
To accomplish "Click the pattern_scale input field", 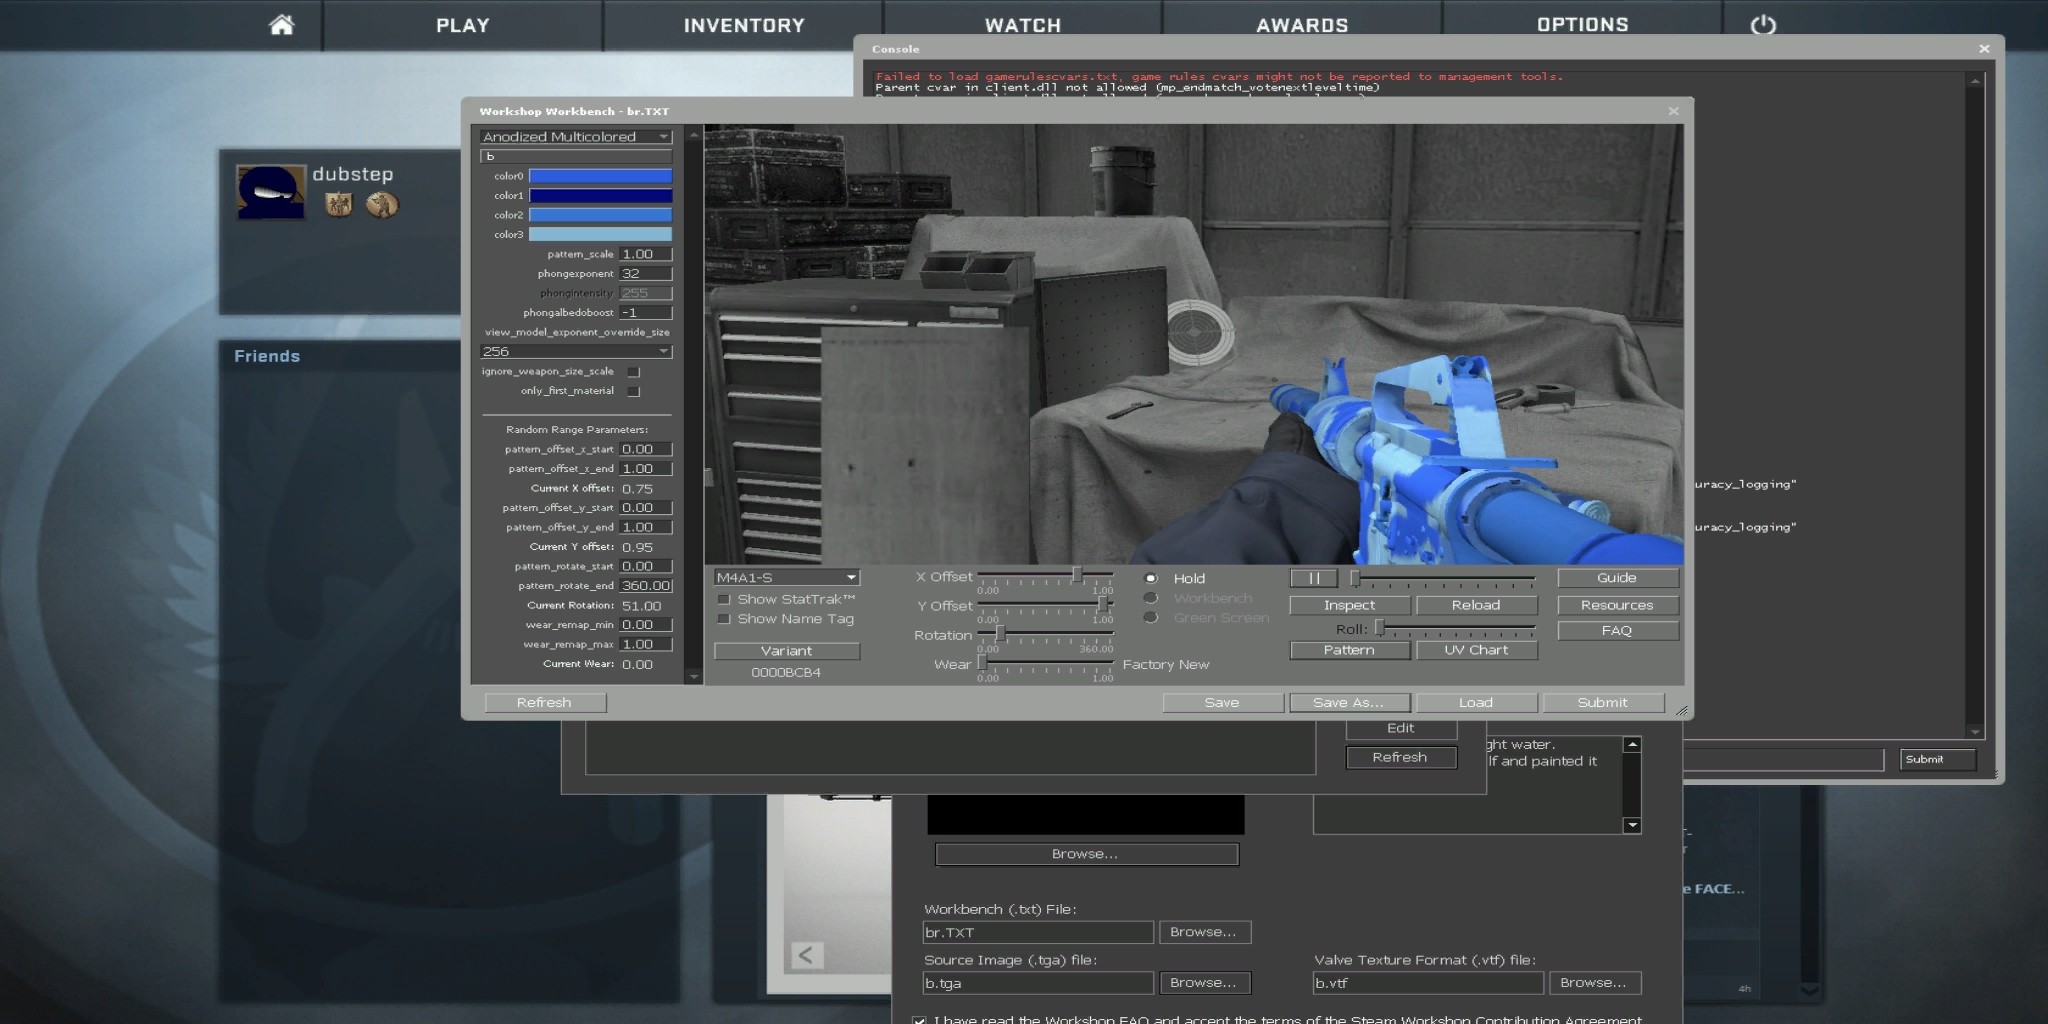I will coord(645,254).
